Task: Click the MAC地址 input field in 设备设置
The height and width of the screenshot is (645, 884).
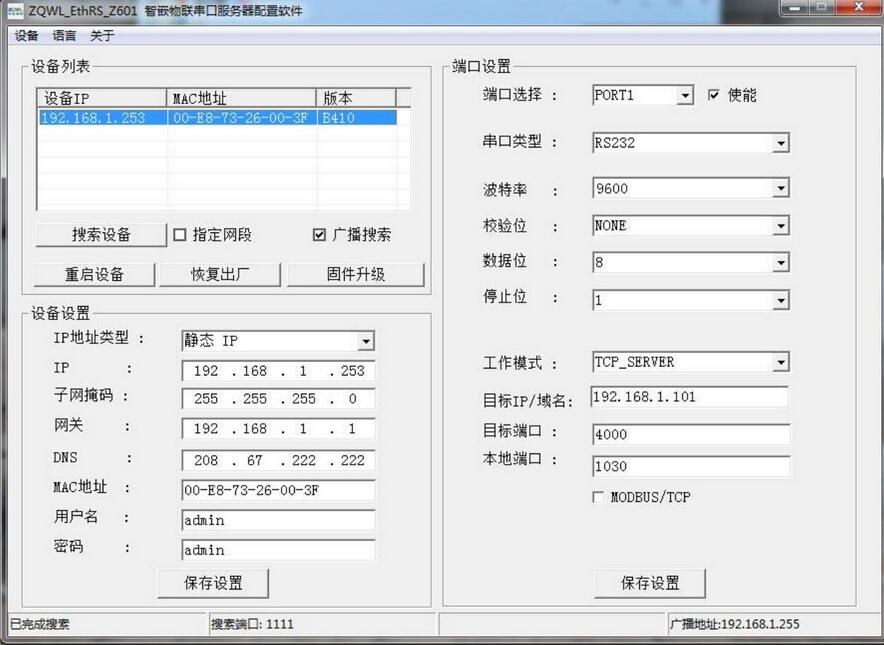Action: [279, 490]
